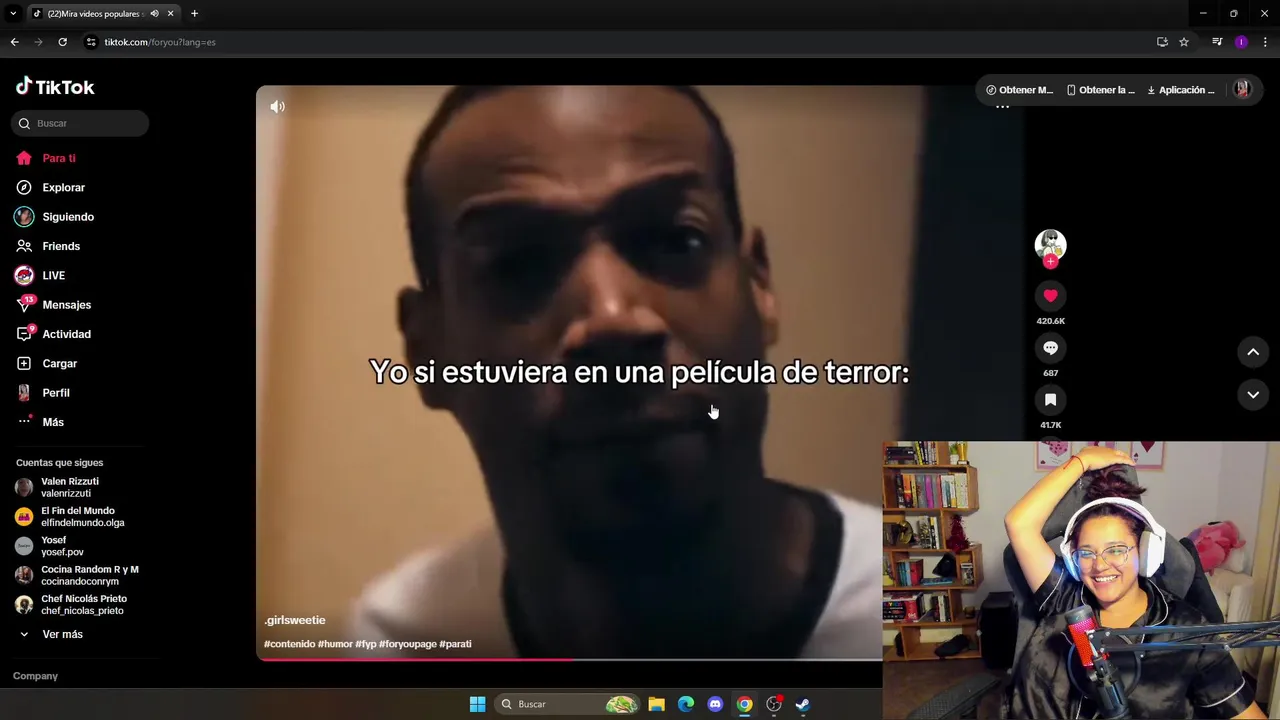Open Windows Start menu

click(477, 704)
